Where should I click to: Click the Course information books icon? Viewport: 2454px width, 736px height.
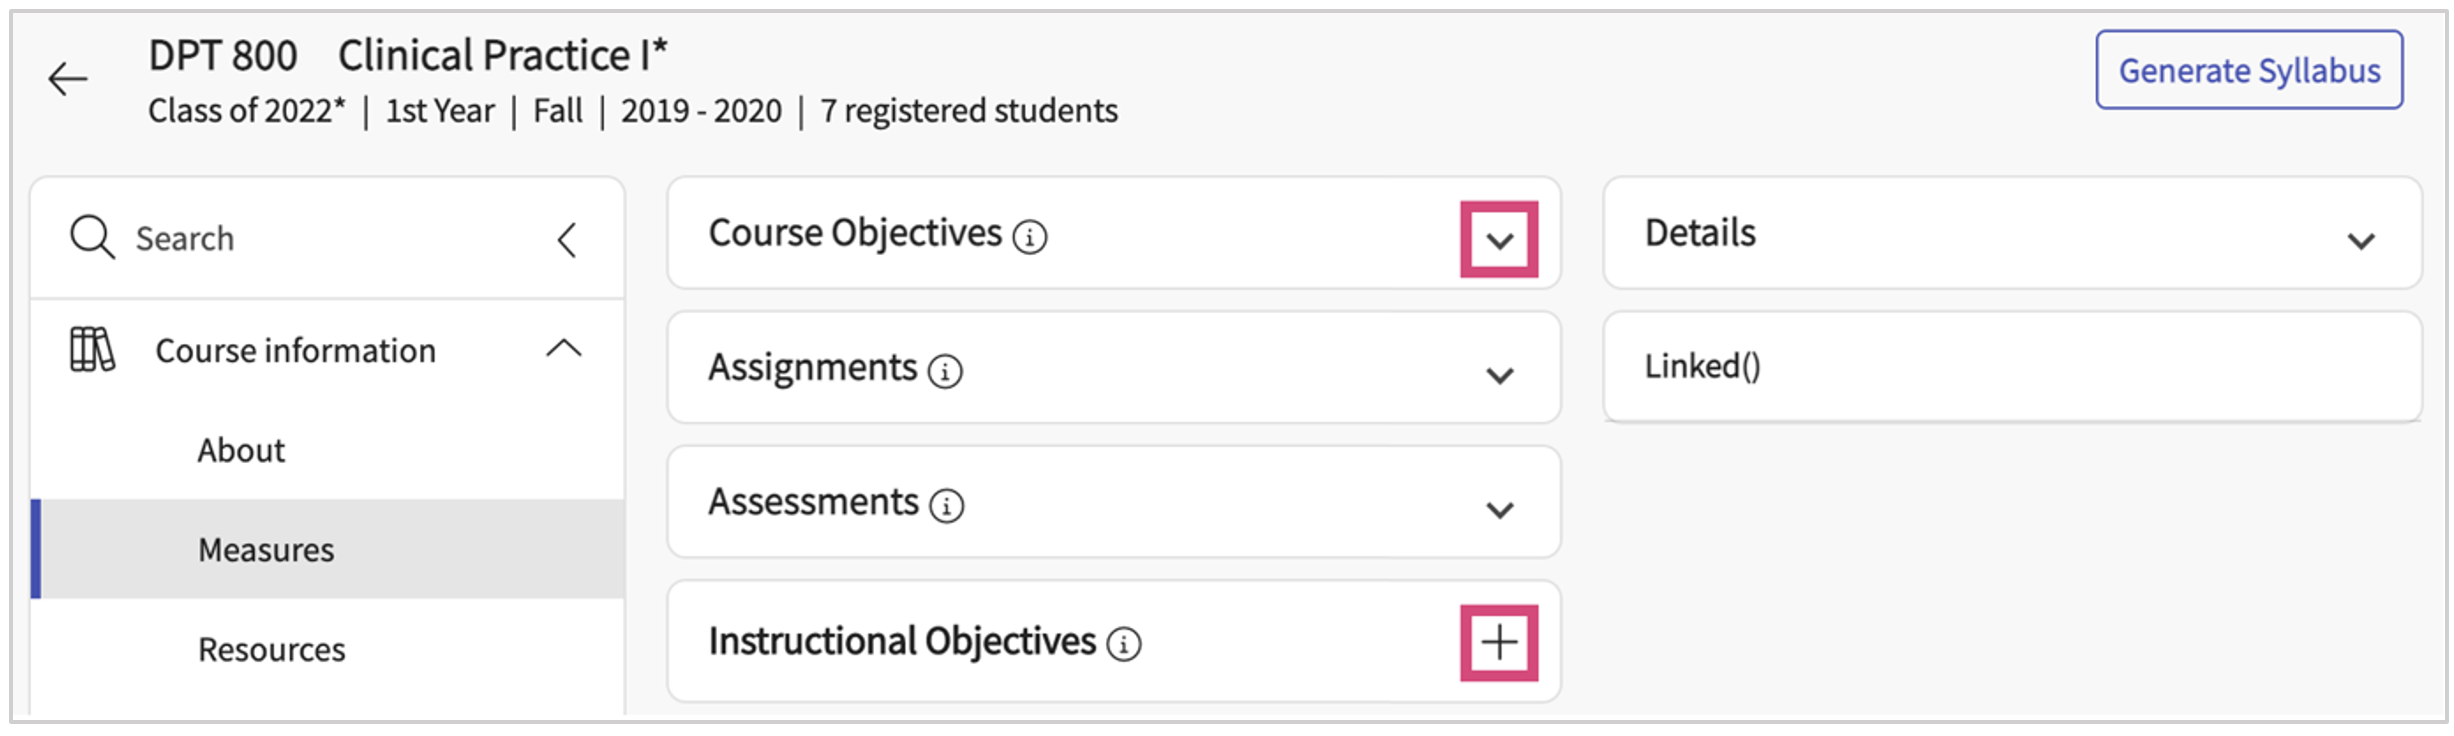[x=92, y=350]
